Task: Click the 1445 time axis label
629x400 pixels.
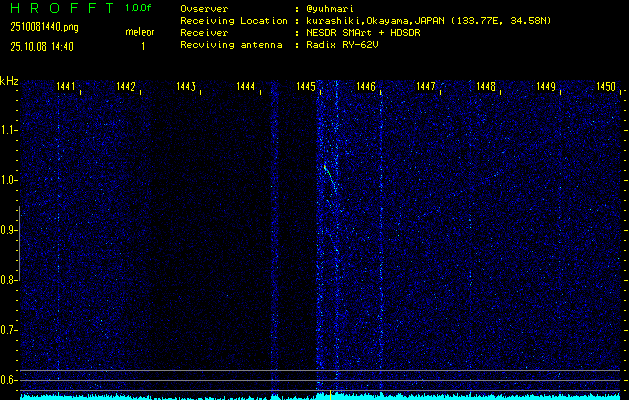Action: coord(306,86)
